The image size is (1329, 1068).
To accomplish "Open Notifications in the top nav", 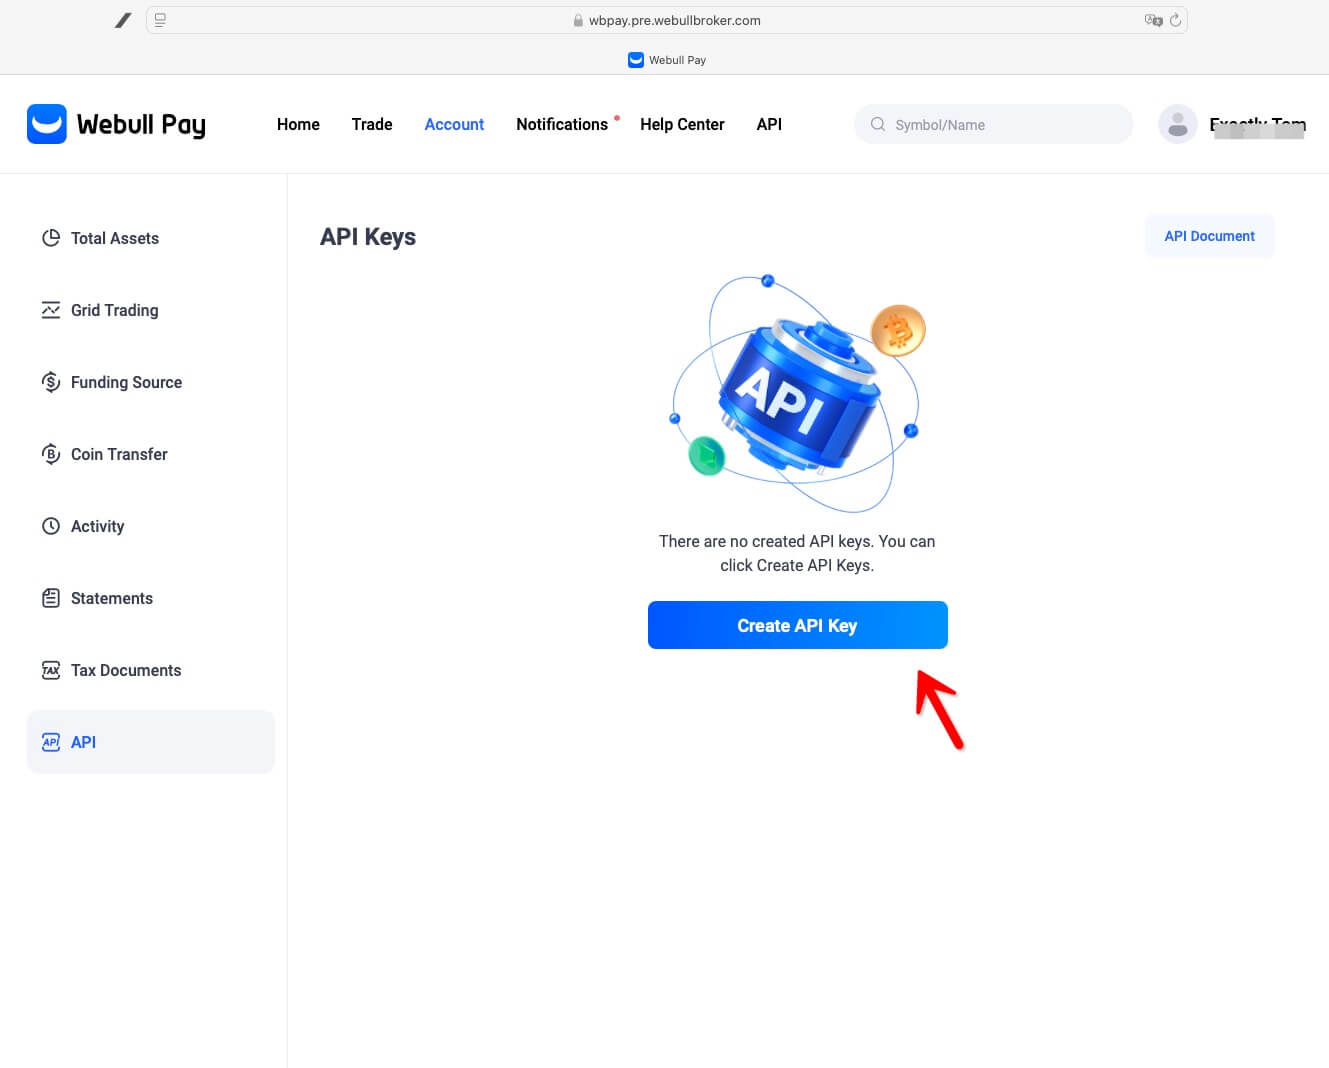I will pos(562,124).
